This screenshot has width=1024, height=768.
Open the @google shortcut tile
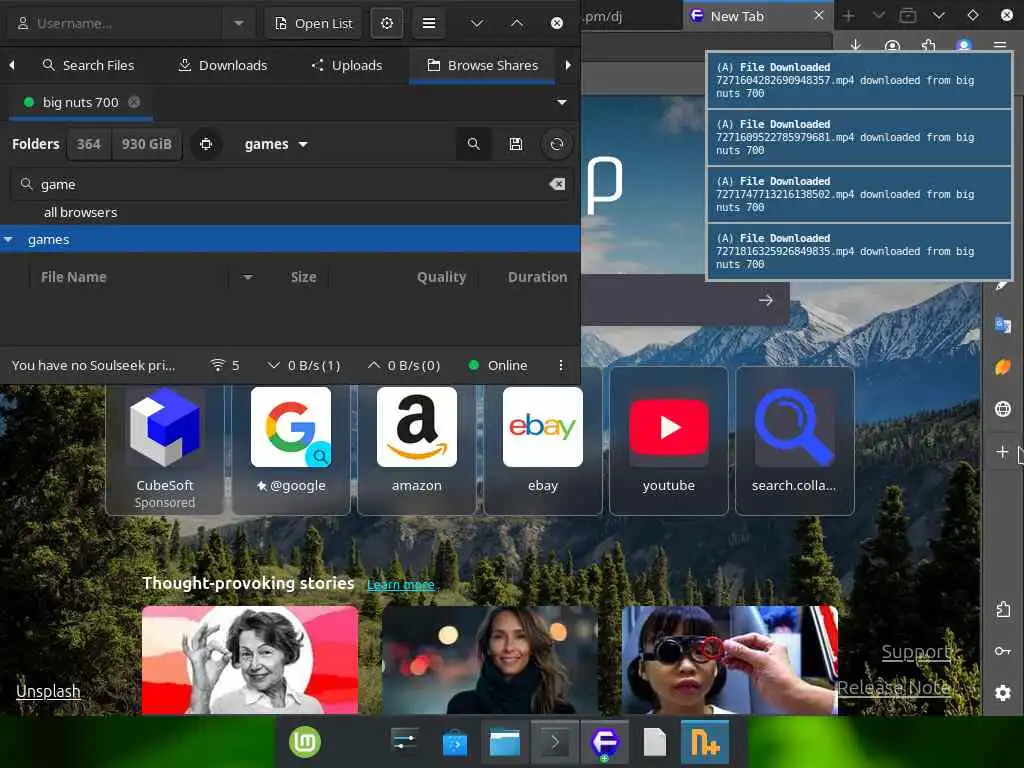pos(291,441)
